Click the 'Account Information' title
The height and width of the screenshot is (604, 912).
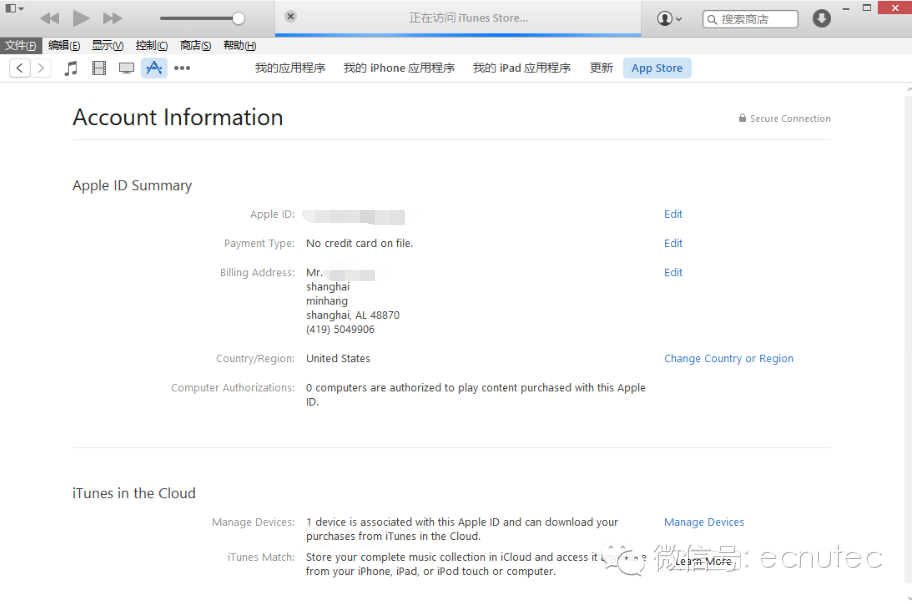coord(178,118)
